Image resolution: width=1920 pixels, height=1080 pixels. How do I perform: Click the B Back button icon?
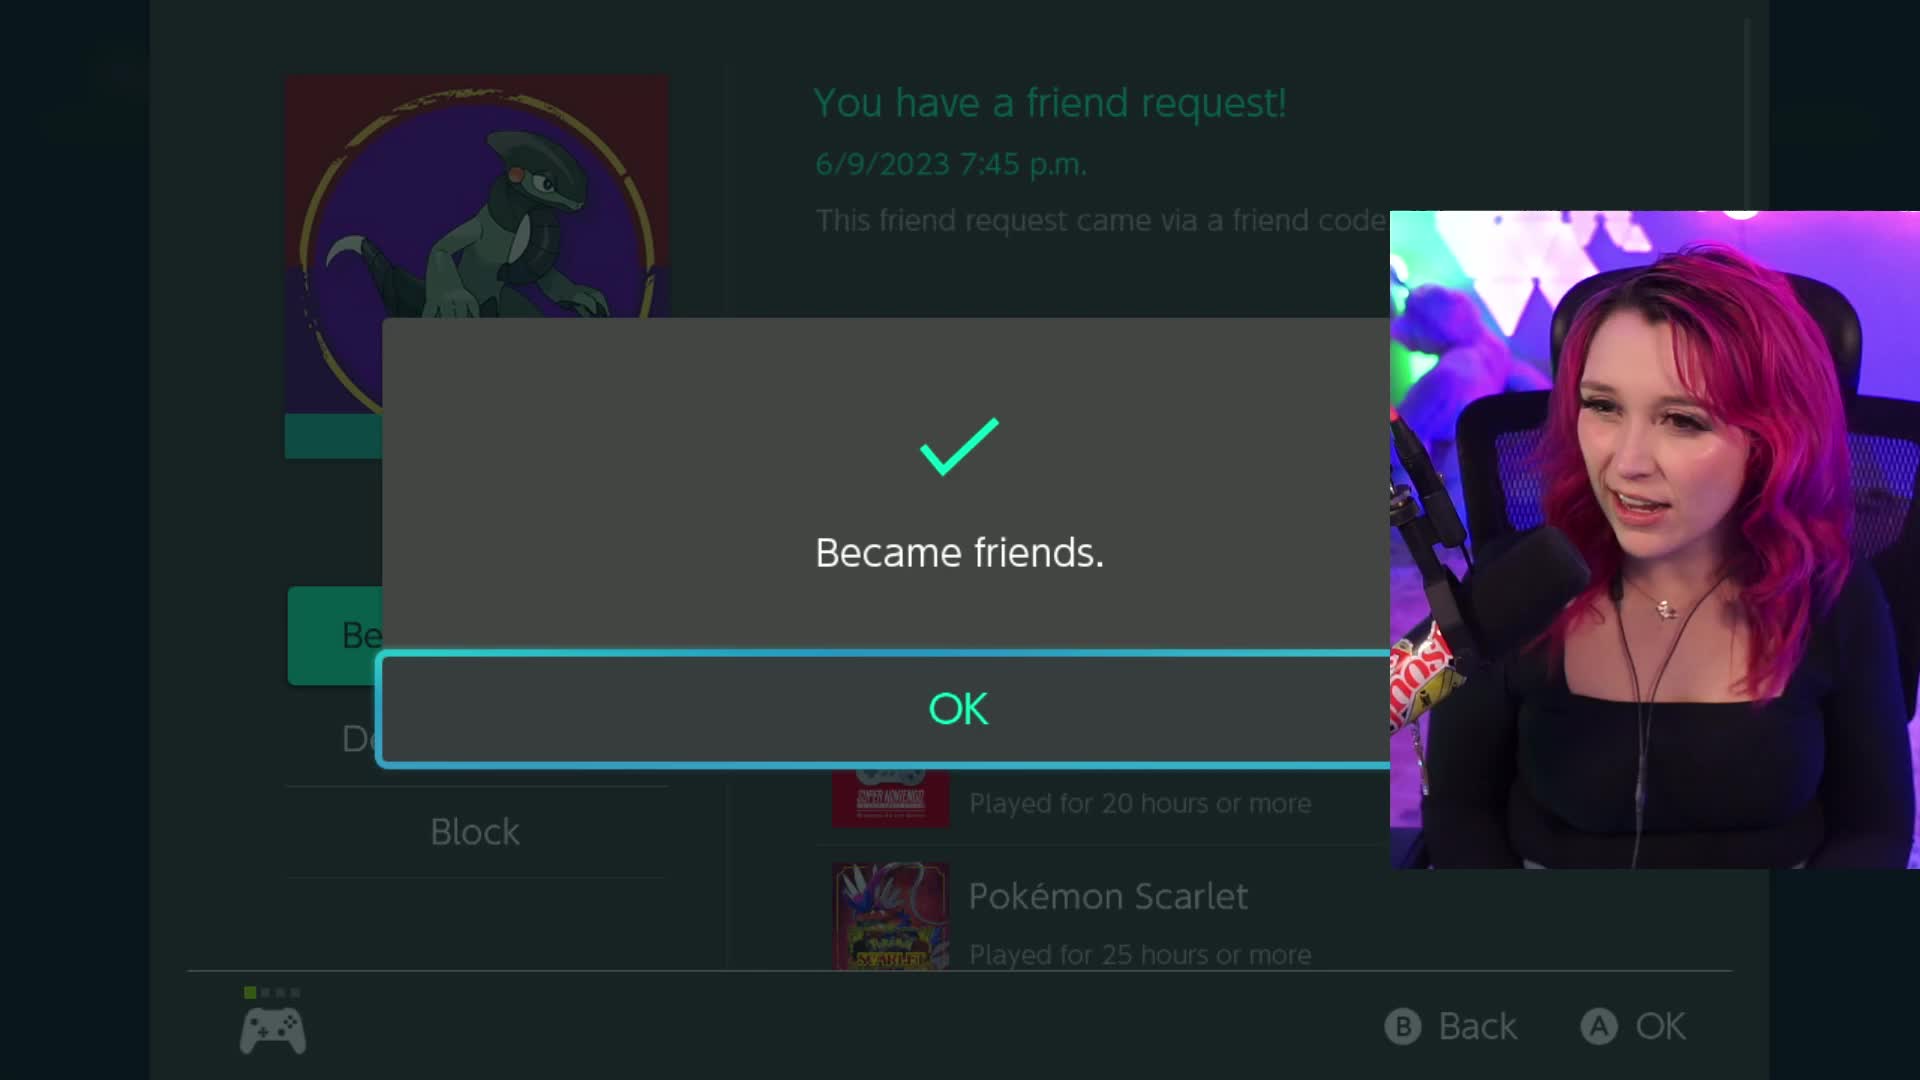click(1402, 1026)
